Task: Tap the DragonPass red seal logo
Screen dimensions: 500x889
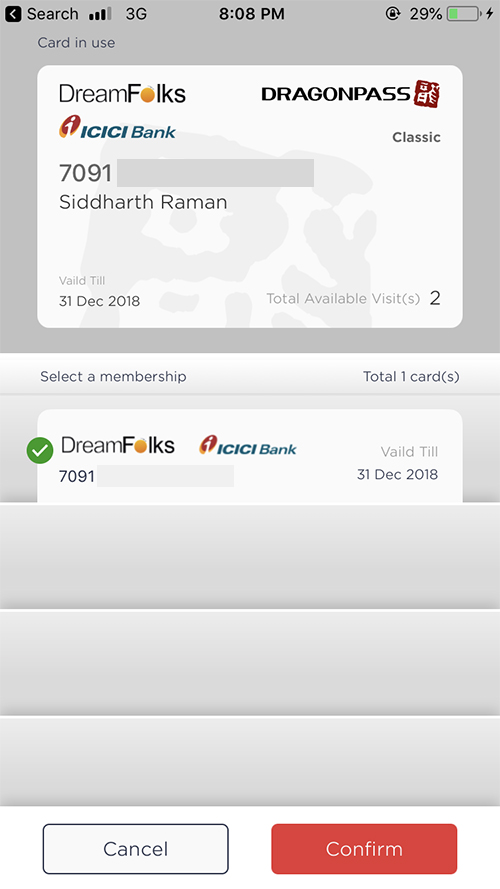Action: 427,94
